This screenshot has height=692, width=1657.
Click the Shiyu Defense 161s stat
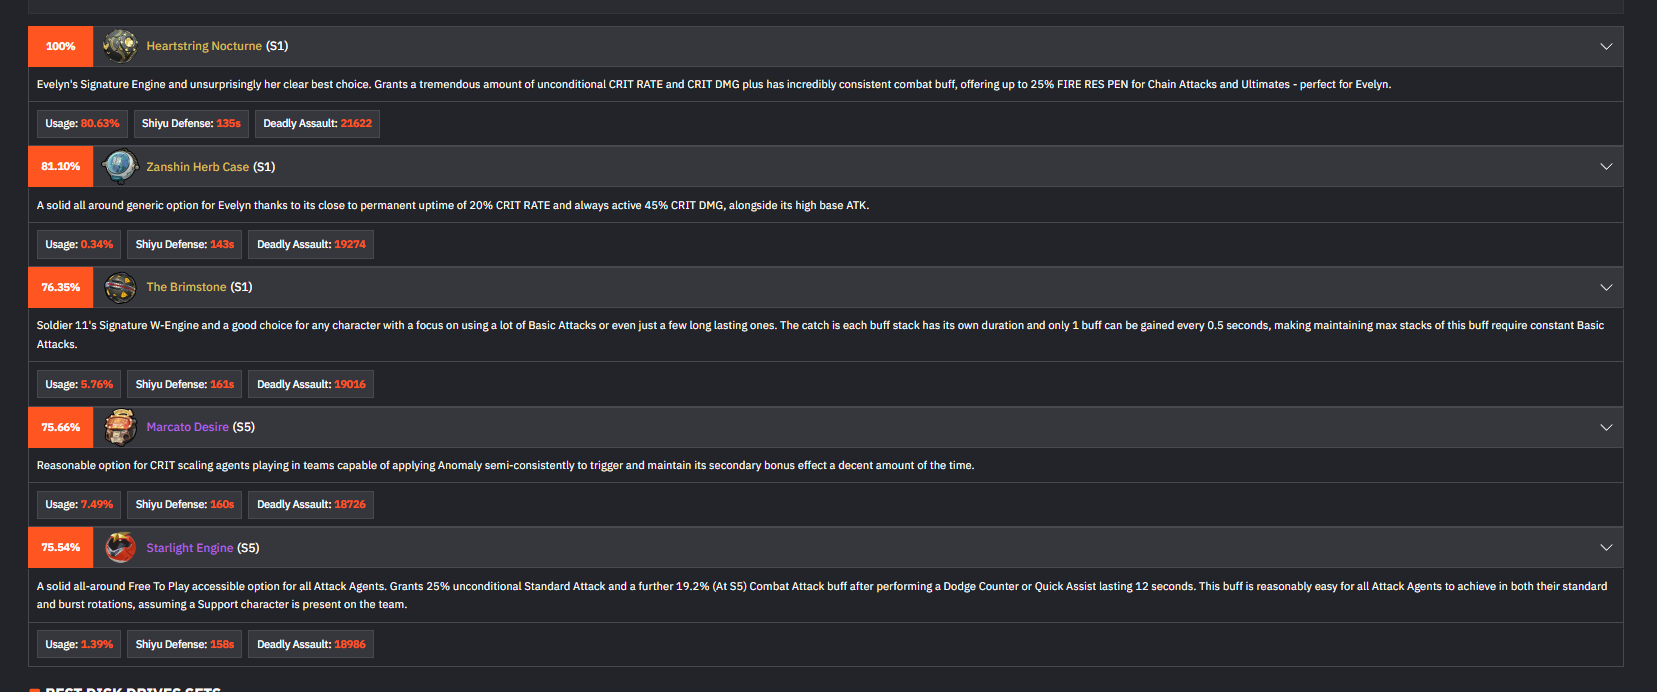click(185, 384)
